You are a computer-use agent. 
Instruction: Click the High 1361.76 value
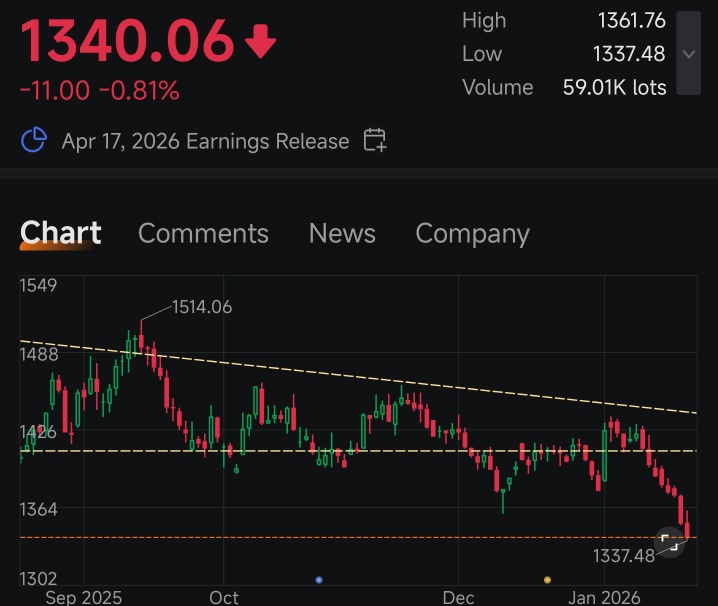[631, 21]
